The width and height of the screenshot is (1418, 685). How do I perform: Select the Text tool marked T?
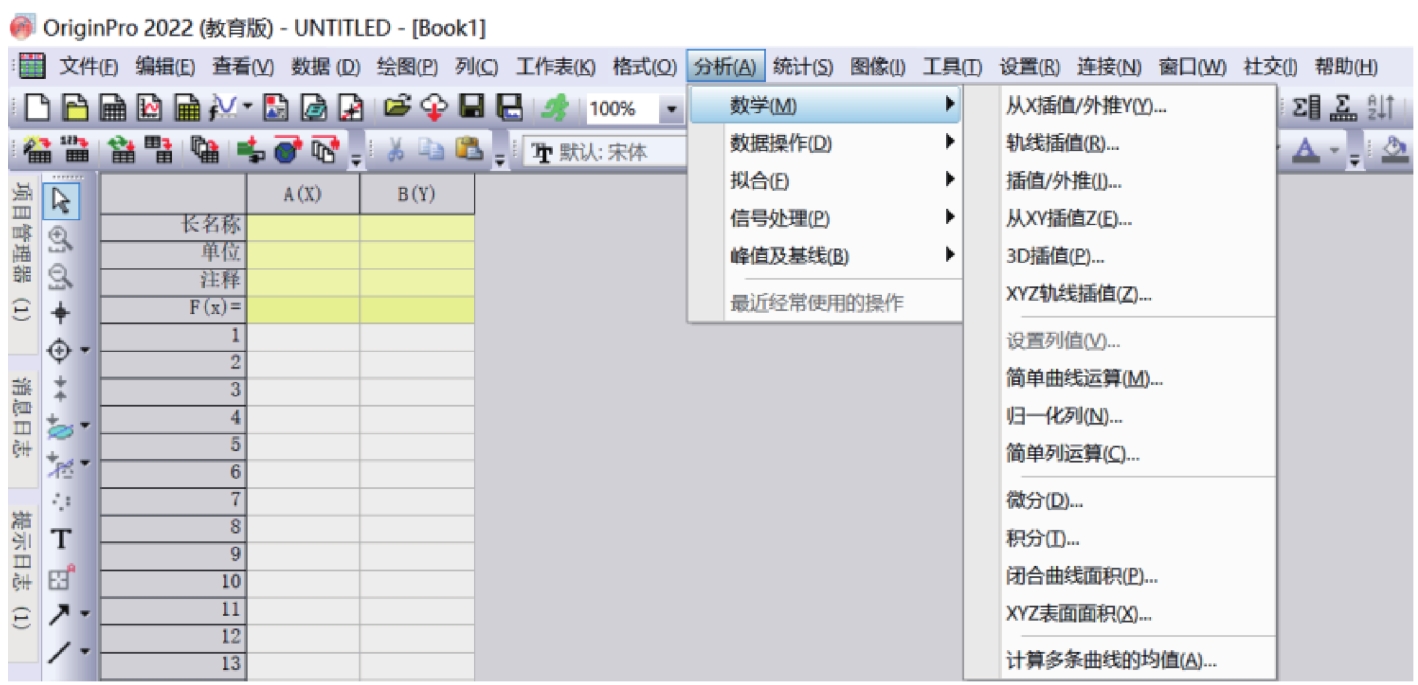click(x=61, y=539)
